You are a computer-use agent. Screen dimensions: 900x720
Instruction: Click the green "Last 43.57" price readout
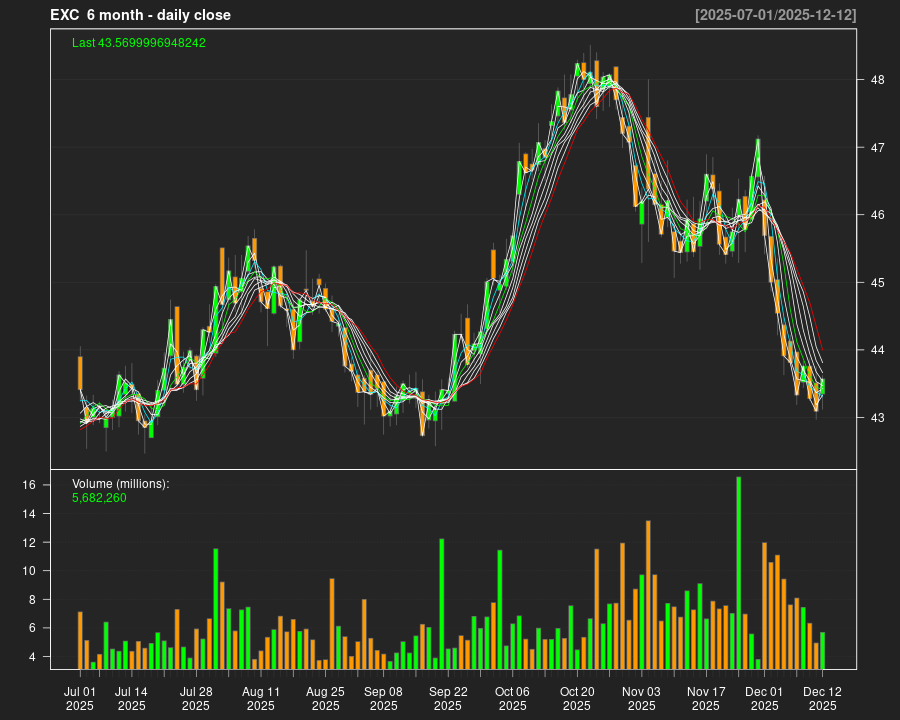pyautogui.click(x=139, y=43)
